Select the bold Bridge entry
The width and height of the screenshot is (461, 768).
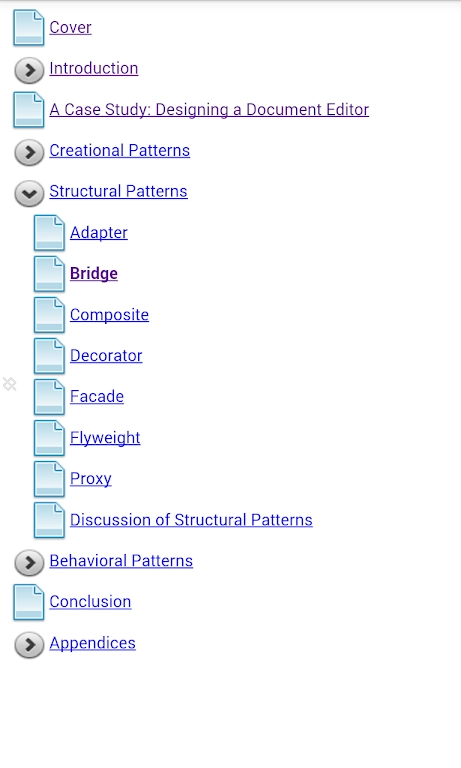[94, 274]
